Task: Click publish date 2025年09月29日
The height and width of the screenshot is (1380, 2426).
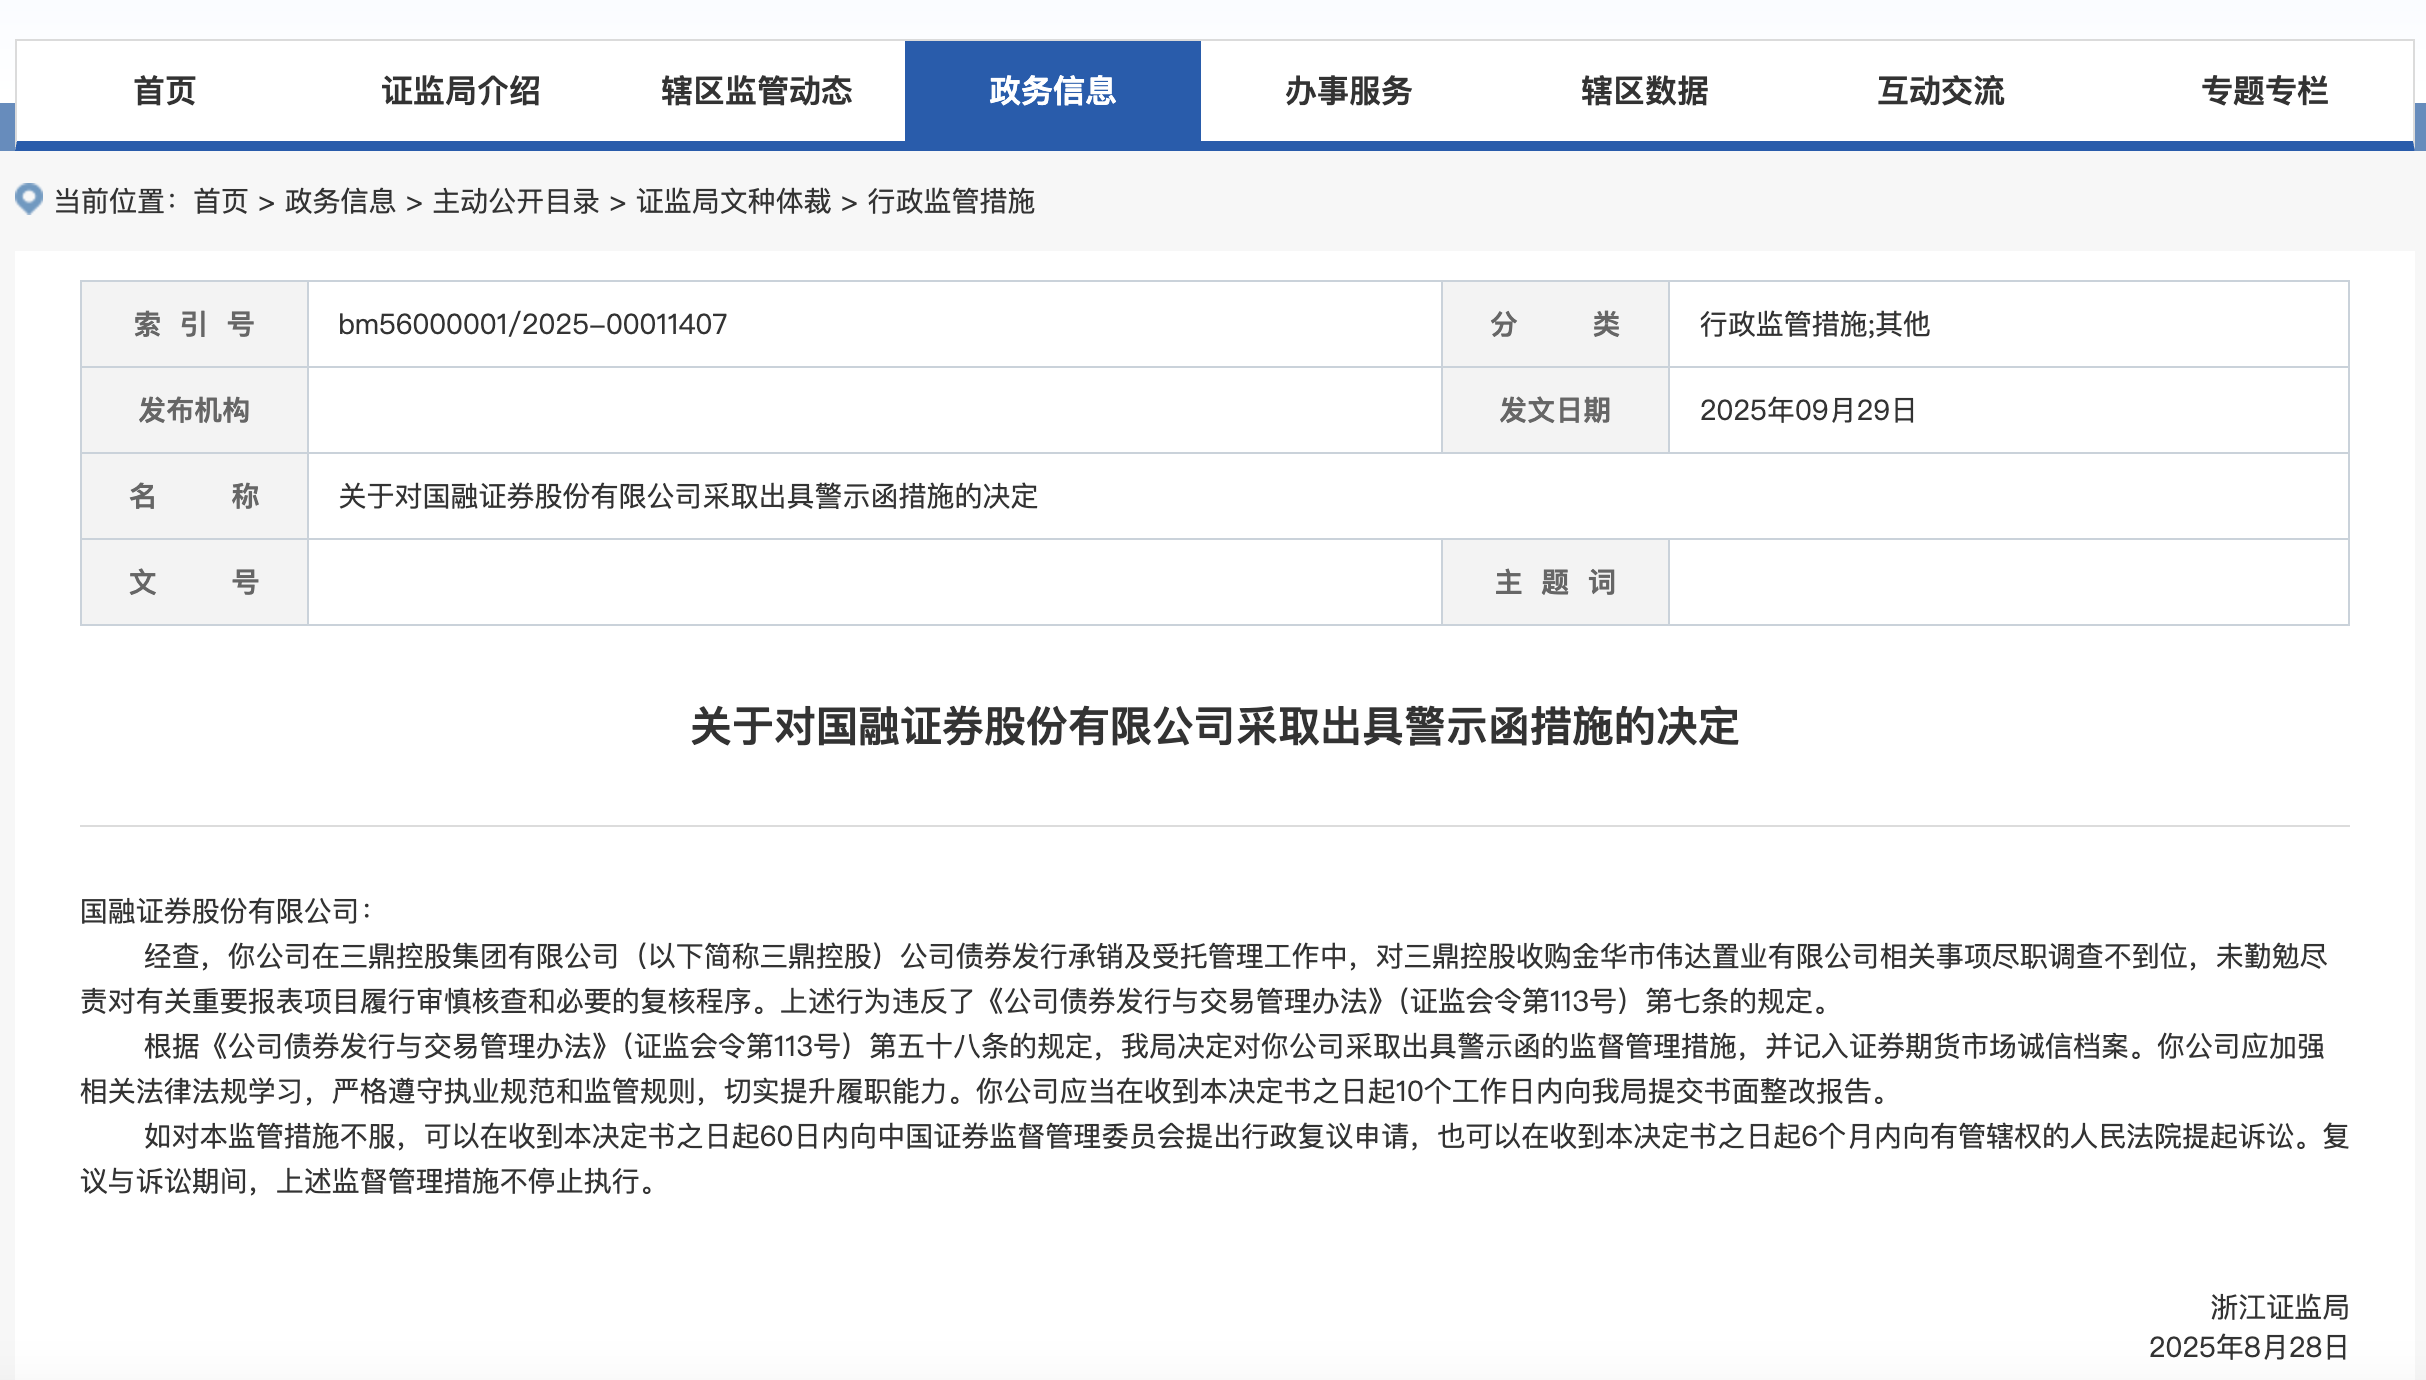Action: click(1807, 410)
